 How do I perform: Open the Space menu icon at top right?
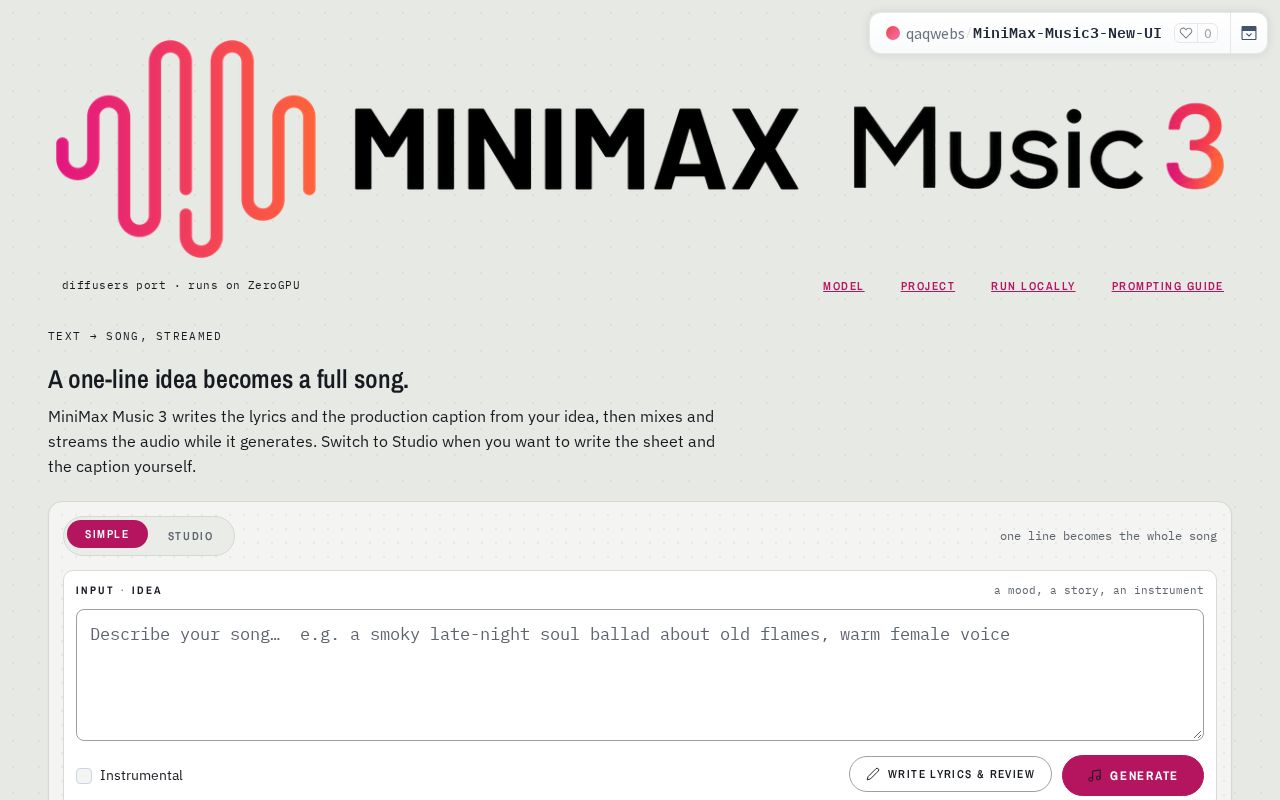(1249, 33)
